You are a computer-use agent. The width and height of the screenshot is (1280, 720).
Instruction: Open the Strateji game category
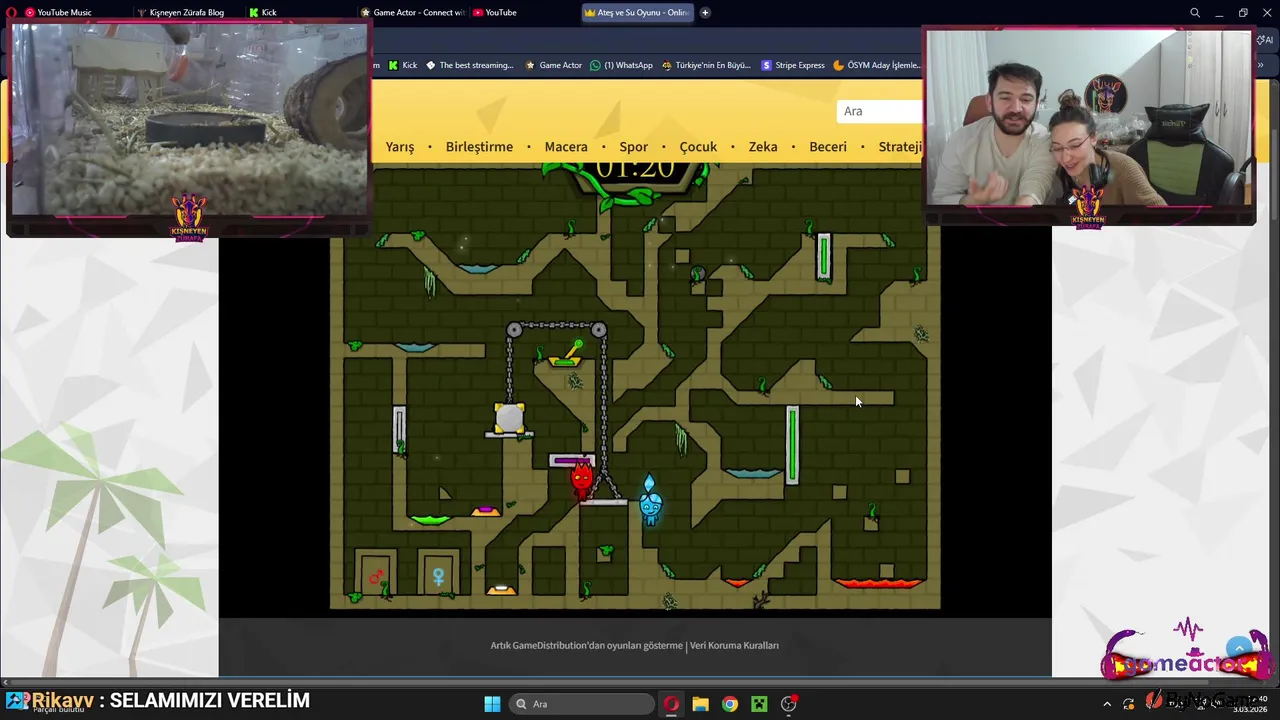click(x=900, y=147)
